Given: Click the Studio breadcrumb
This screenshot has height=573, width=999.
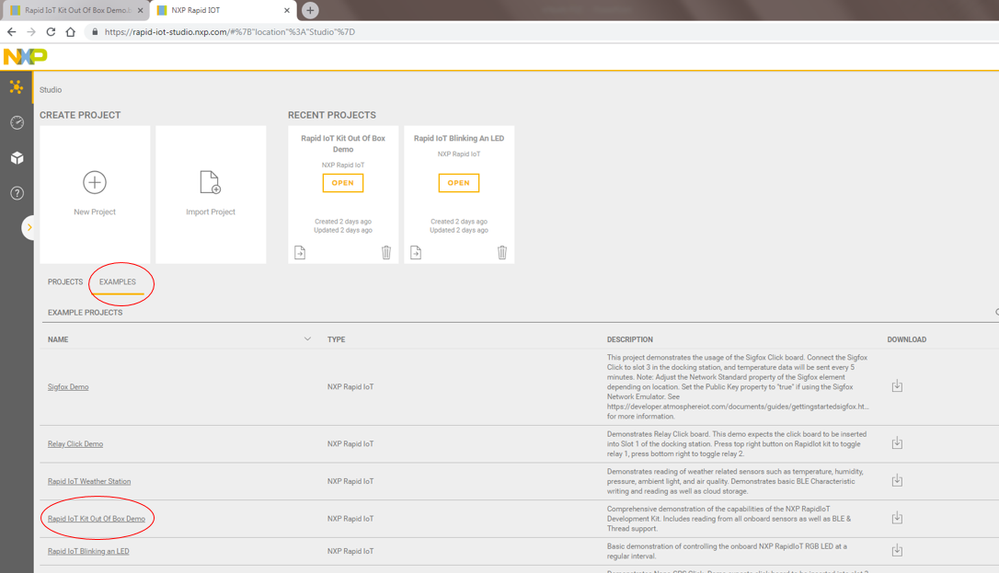Looking at the screenshot, I should [x=50, y=90].
